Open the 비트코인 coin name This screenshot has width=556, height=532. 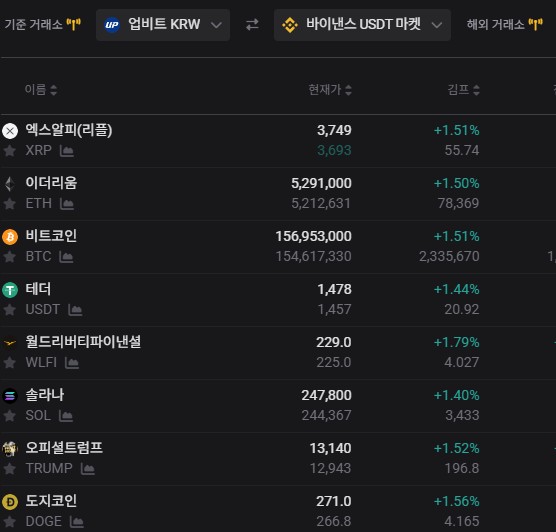[x=51, y=236]
